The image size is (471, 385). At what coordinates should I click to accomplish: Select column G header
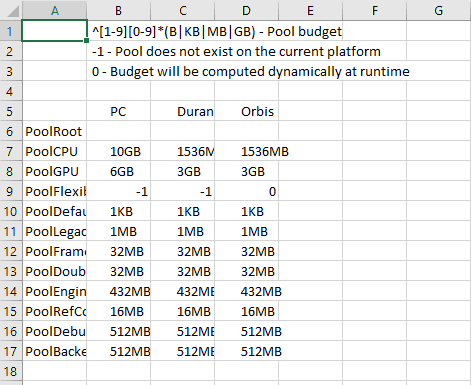pos(438,10)
